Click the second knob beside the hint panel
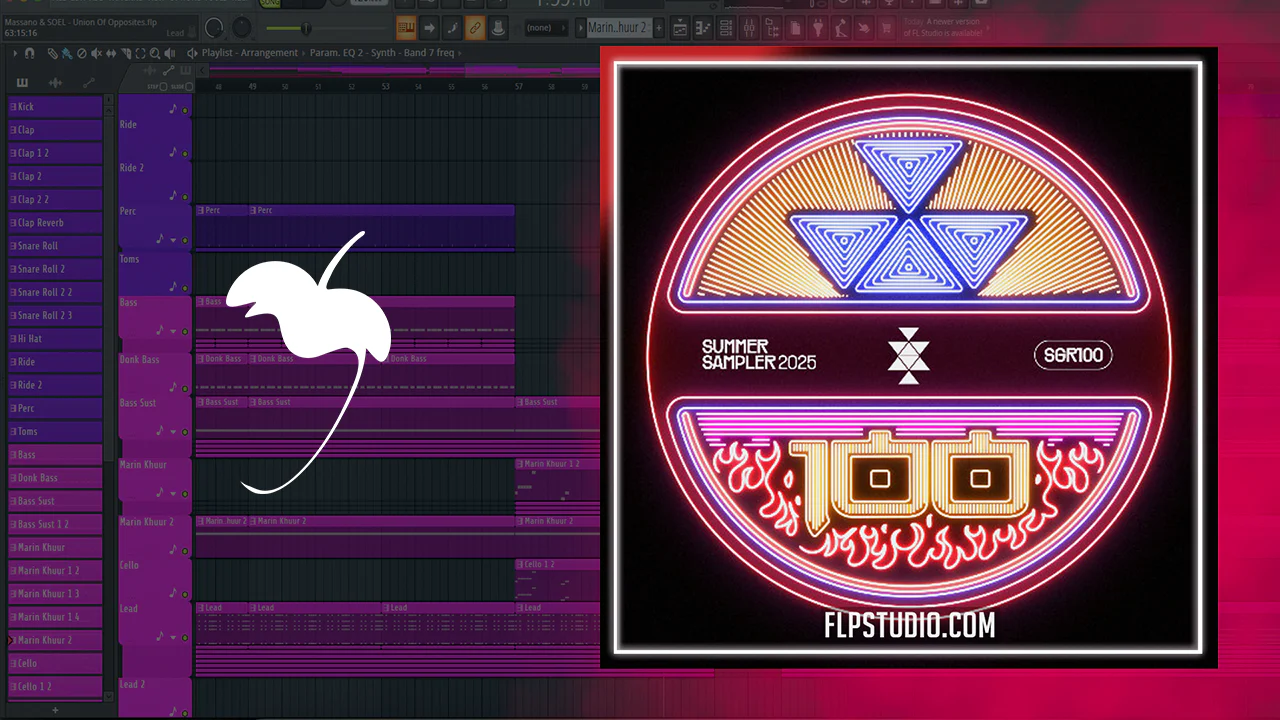The width and height of the screenshot is (1280, 720). [x=242, y=28]
